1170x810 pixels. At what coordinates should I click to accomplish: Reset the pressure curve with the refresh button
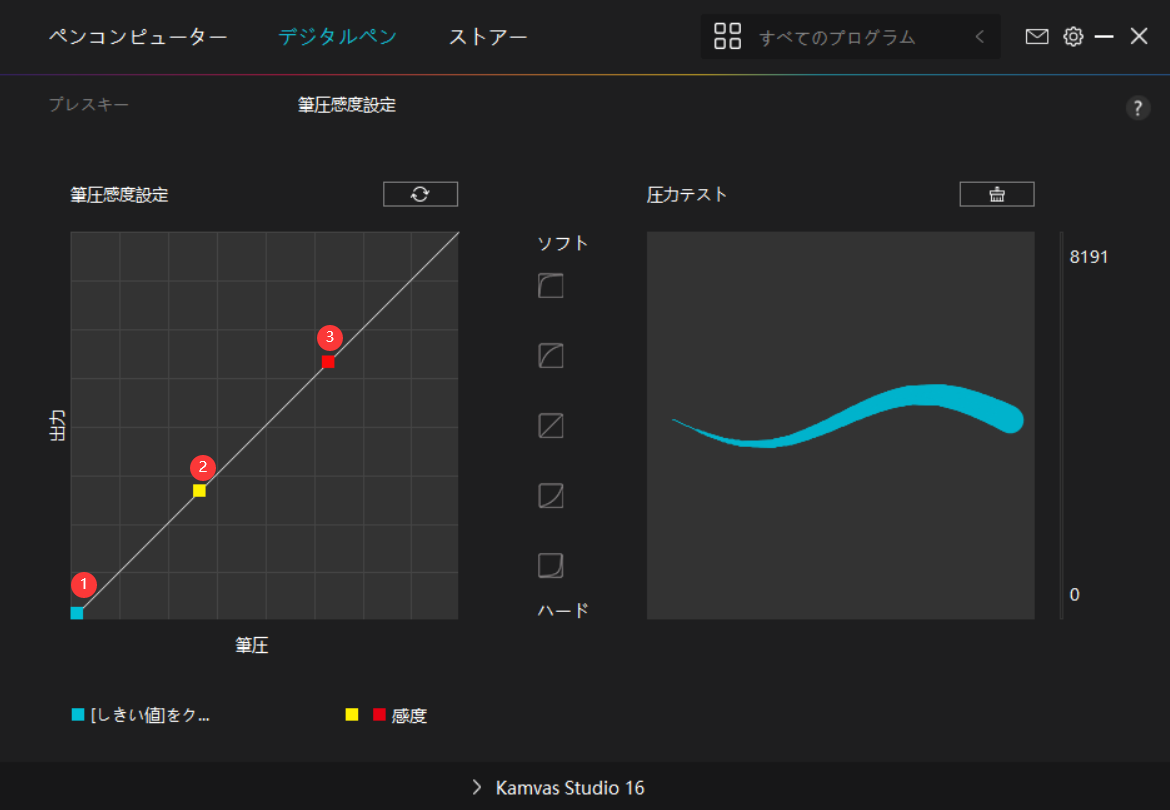(x=420, y=194)
